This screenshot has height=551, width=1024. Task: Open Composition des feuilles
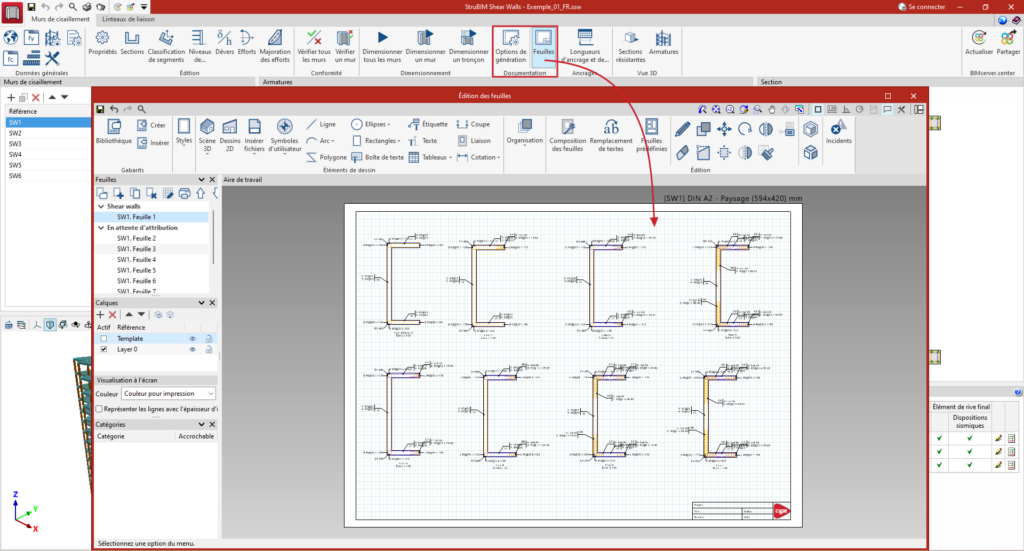568,135
